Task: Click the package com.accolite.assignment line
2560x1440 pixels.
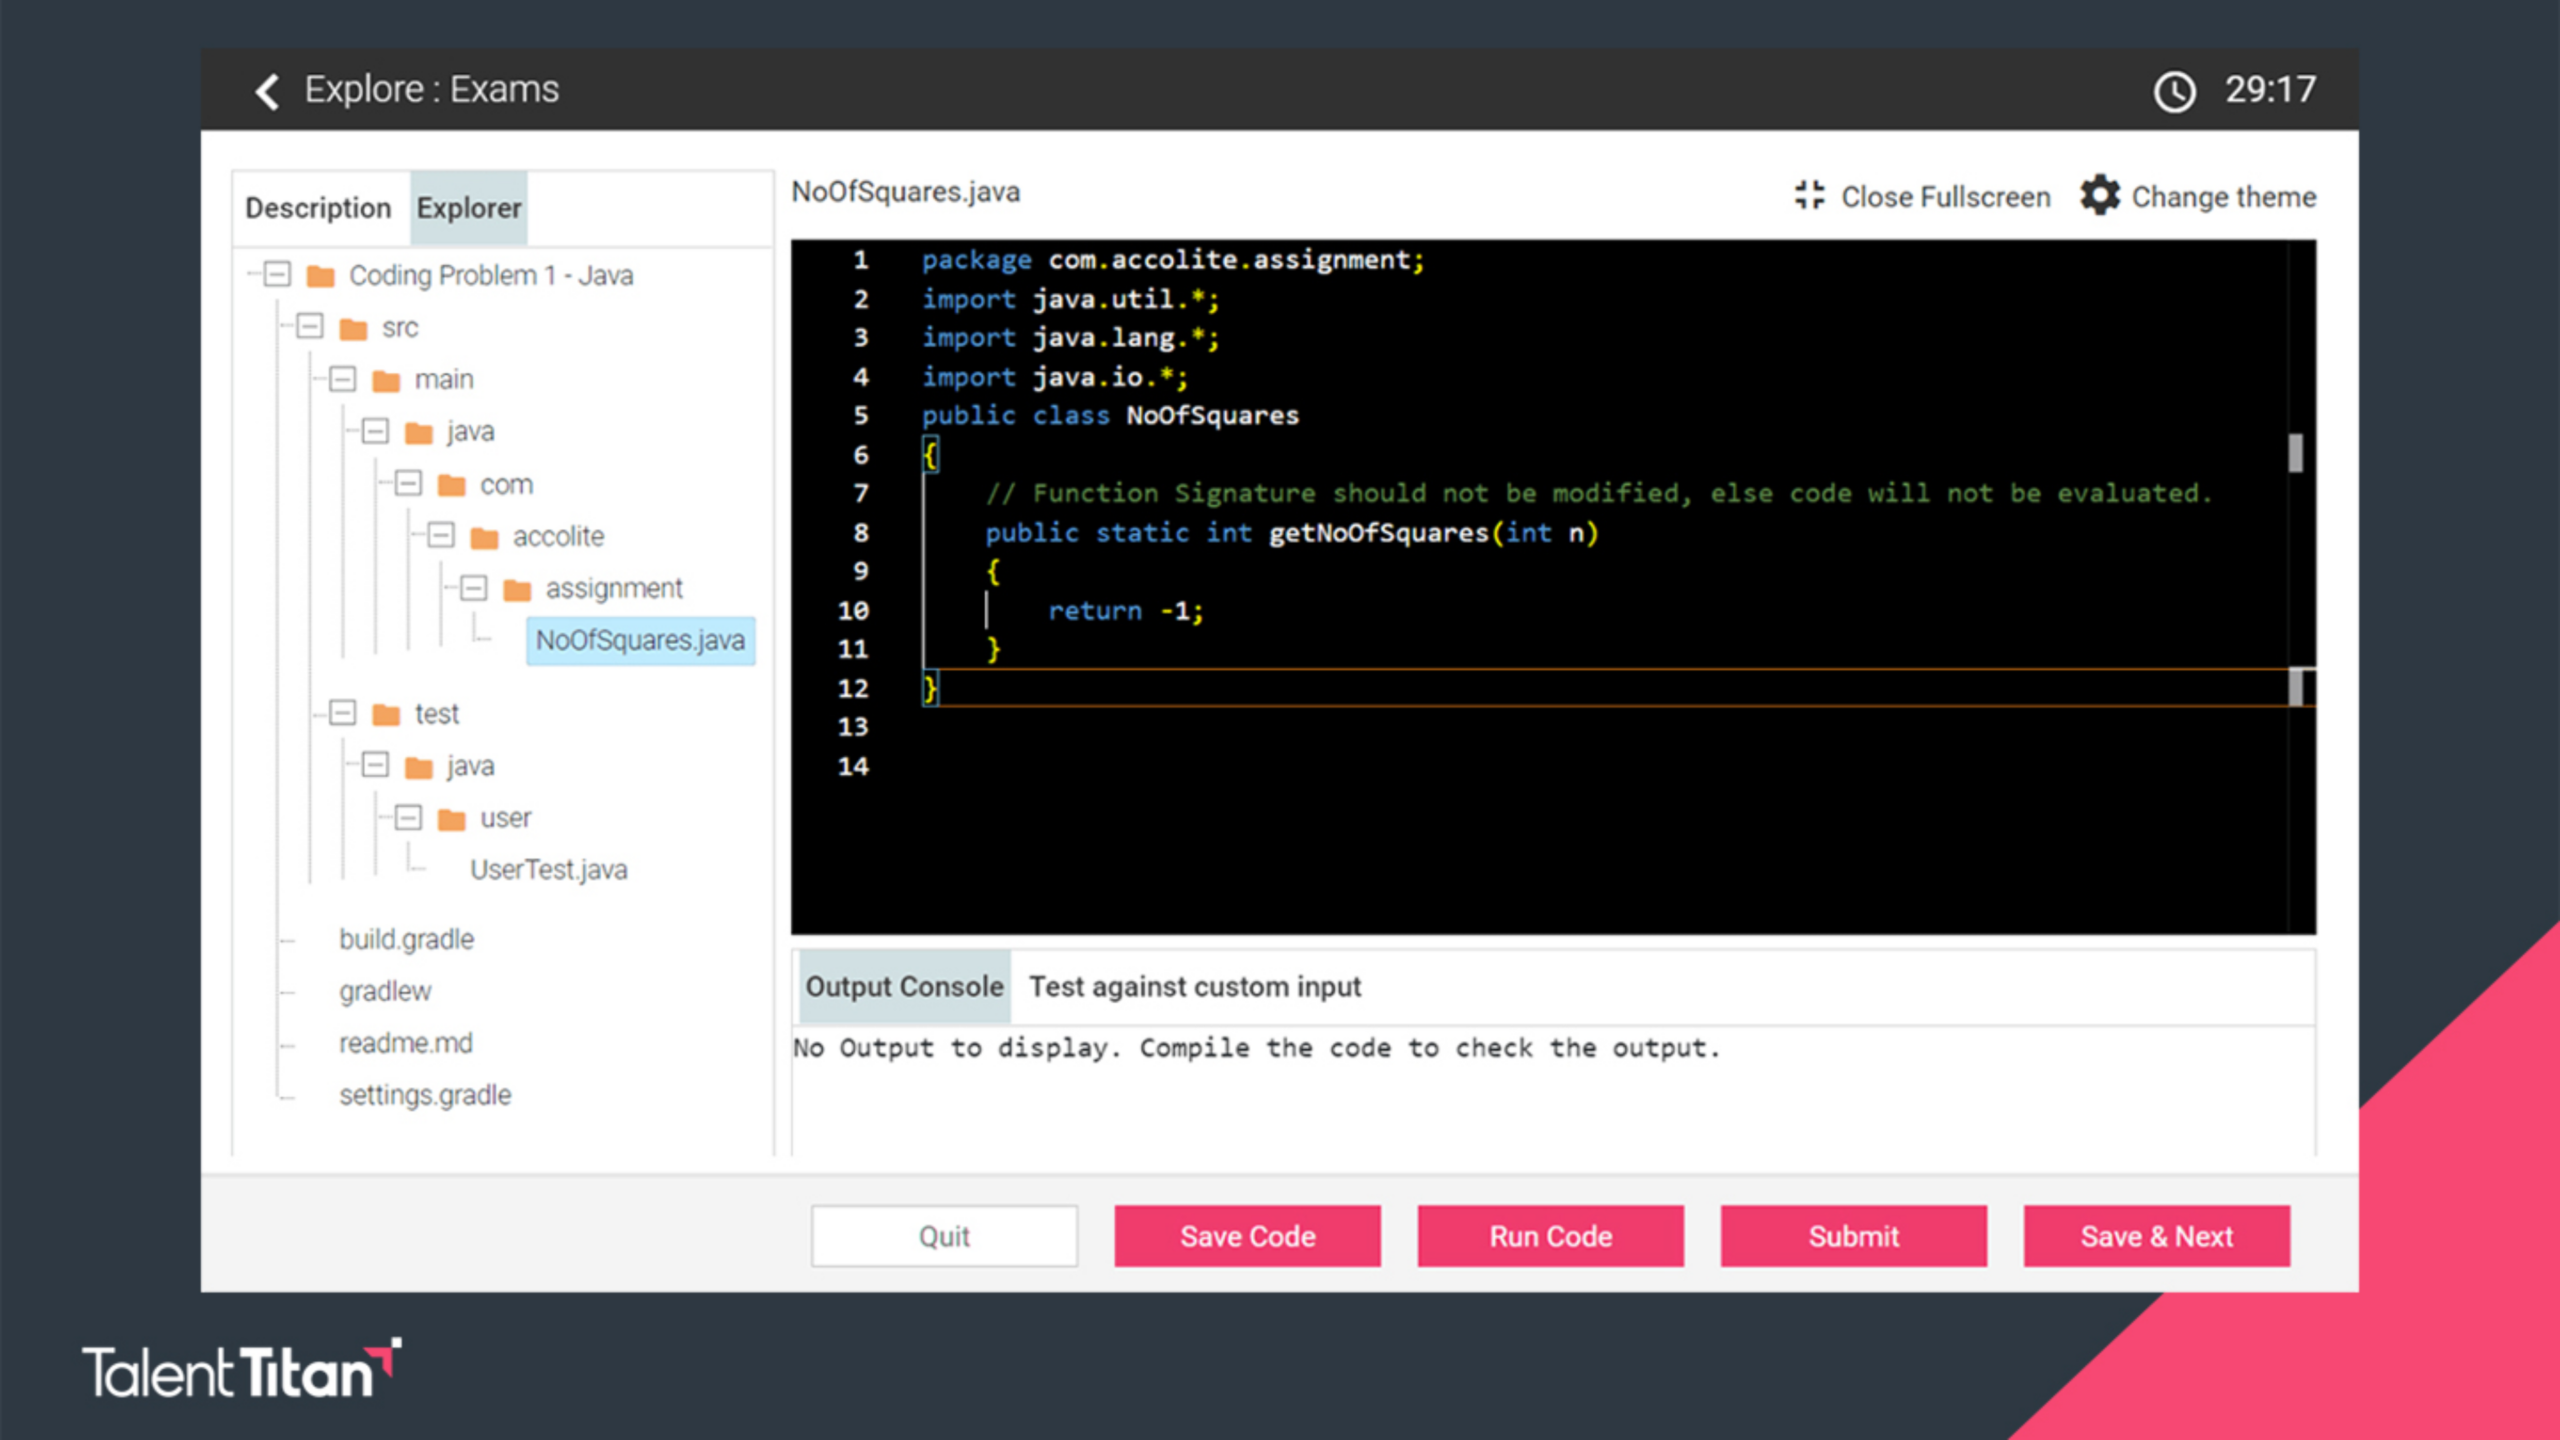Action: click(1172, 260)
